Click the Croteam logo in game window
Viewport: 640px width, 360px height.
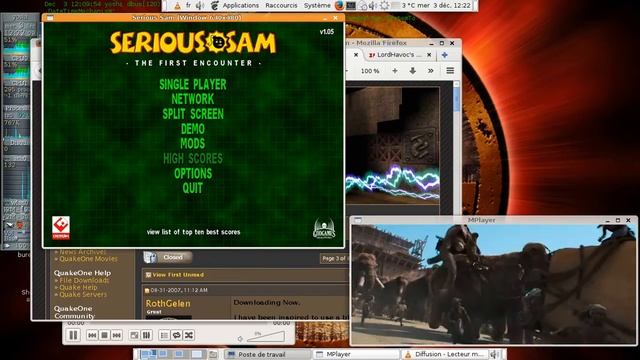61,228
